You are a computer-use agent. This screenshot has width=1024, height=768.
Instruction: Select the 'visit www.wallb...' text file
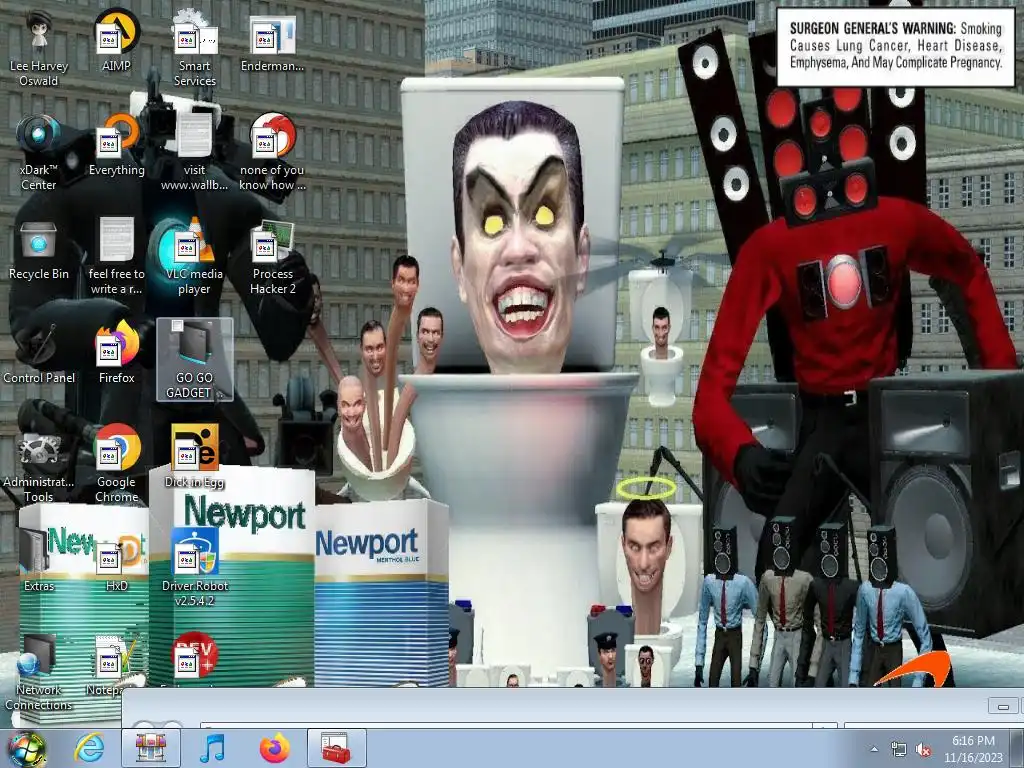pyautogui.click(x=195, y=153)
